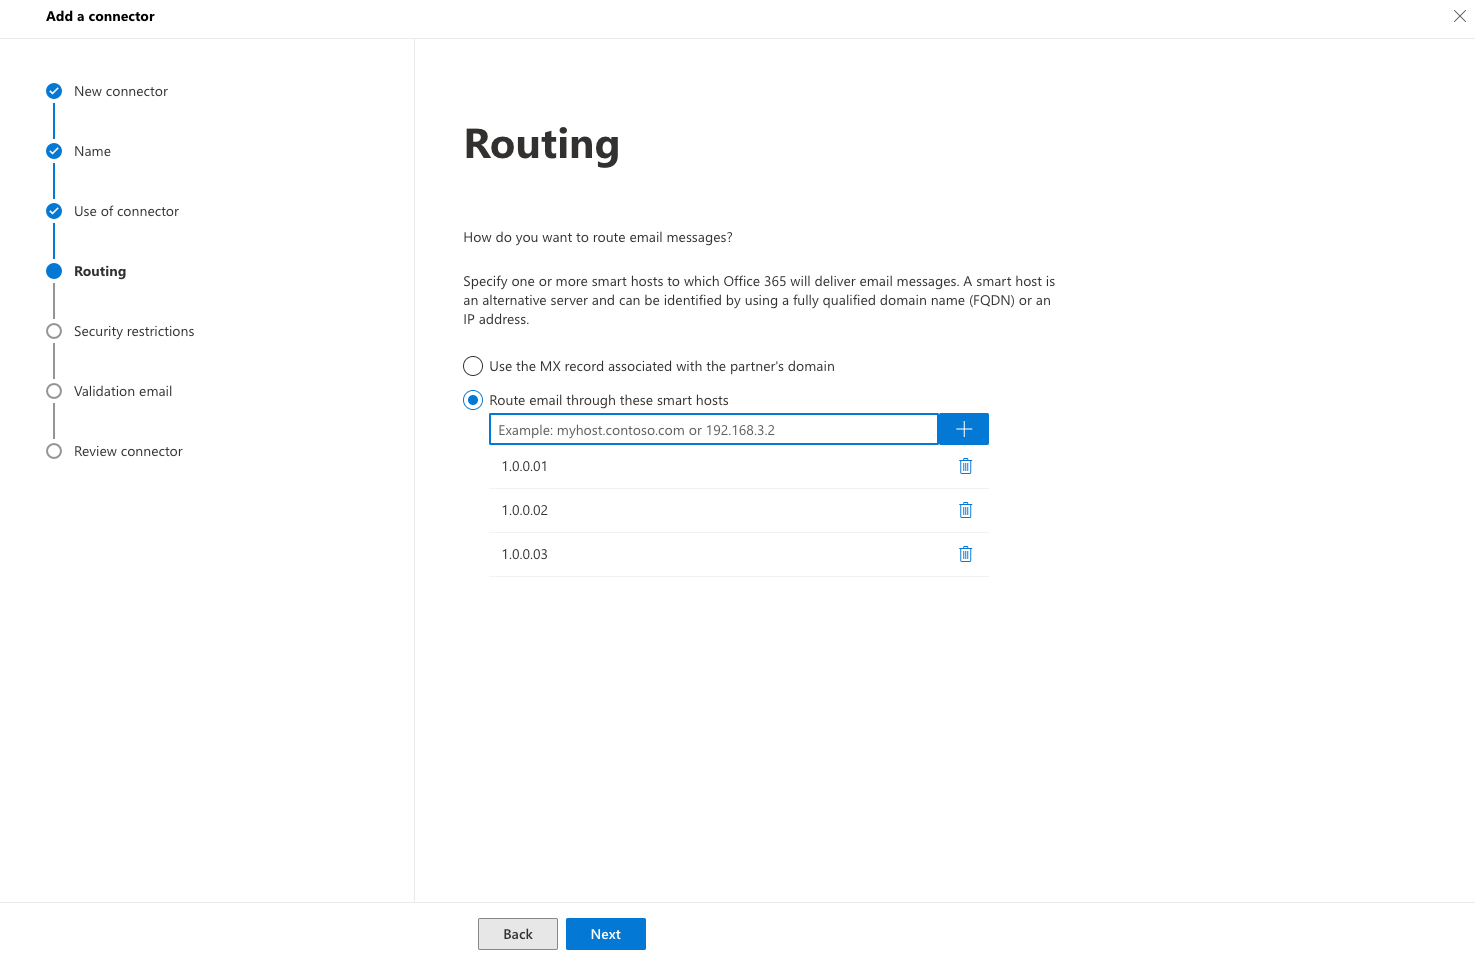Click the smart host example input field
The image size is (1475, 961).
(x=712, y=429)
